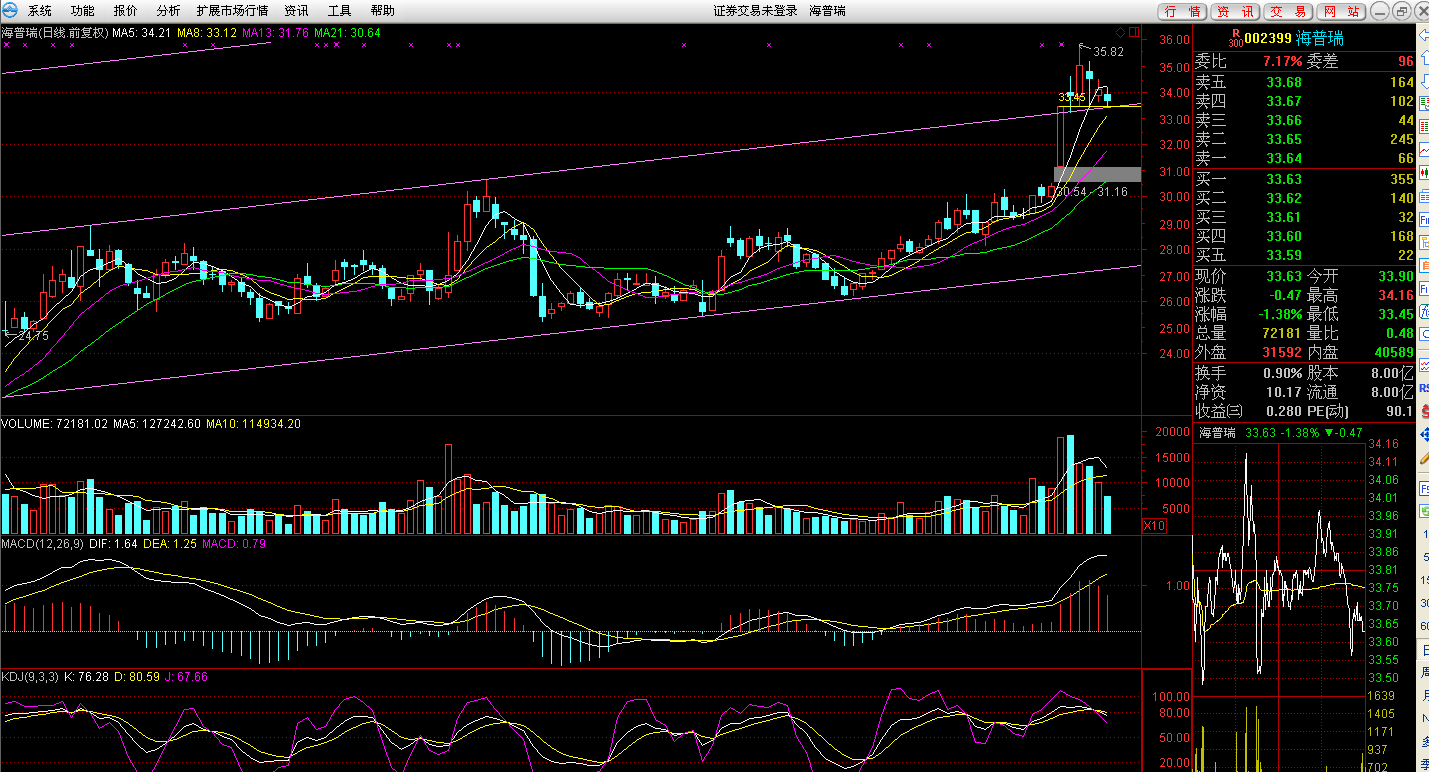Click the PE(动) 90.1 value

(x=1400, y=411)
